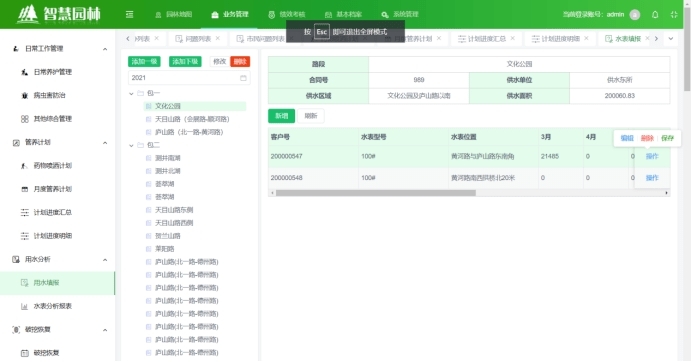This screenshot has width=692, height=362.
Task: Click the 2021 year input field
Action: click(x=189, y=78)
